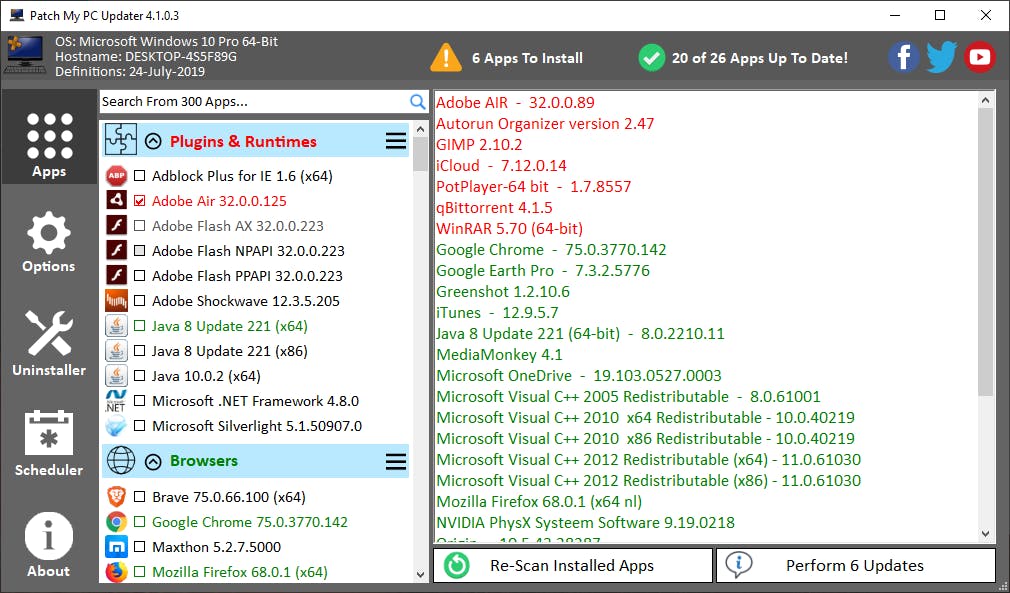Collapse the Browsers category

[153, 461]
